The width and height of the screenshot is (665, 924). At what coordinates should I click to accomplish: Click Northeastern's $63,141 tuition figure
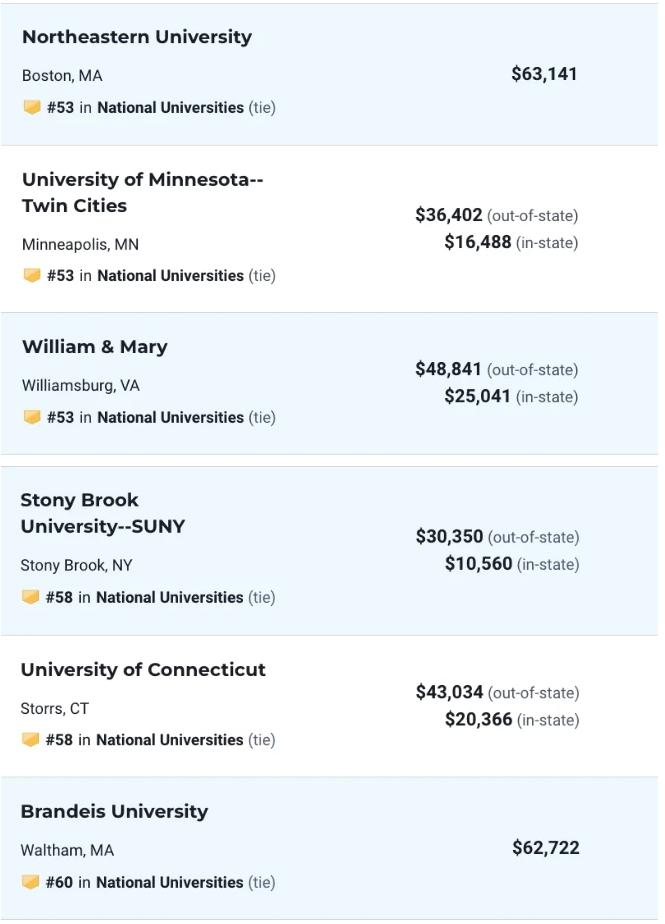coord(544,74)
